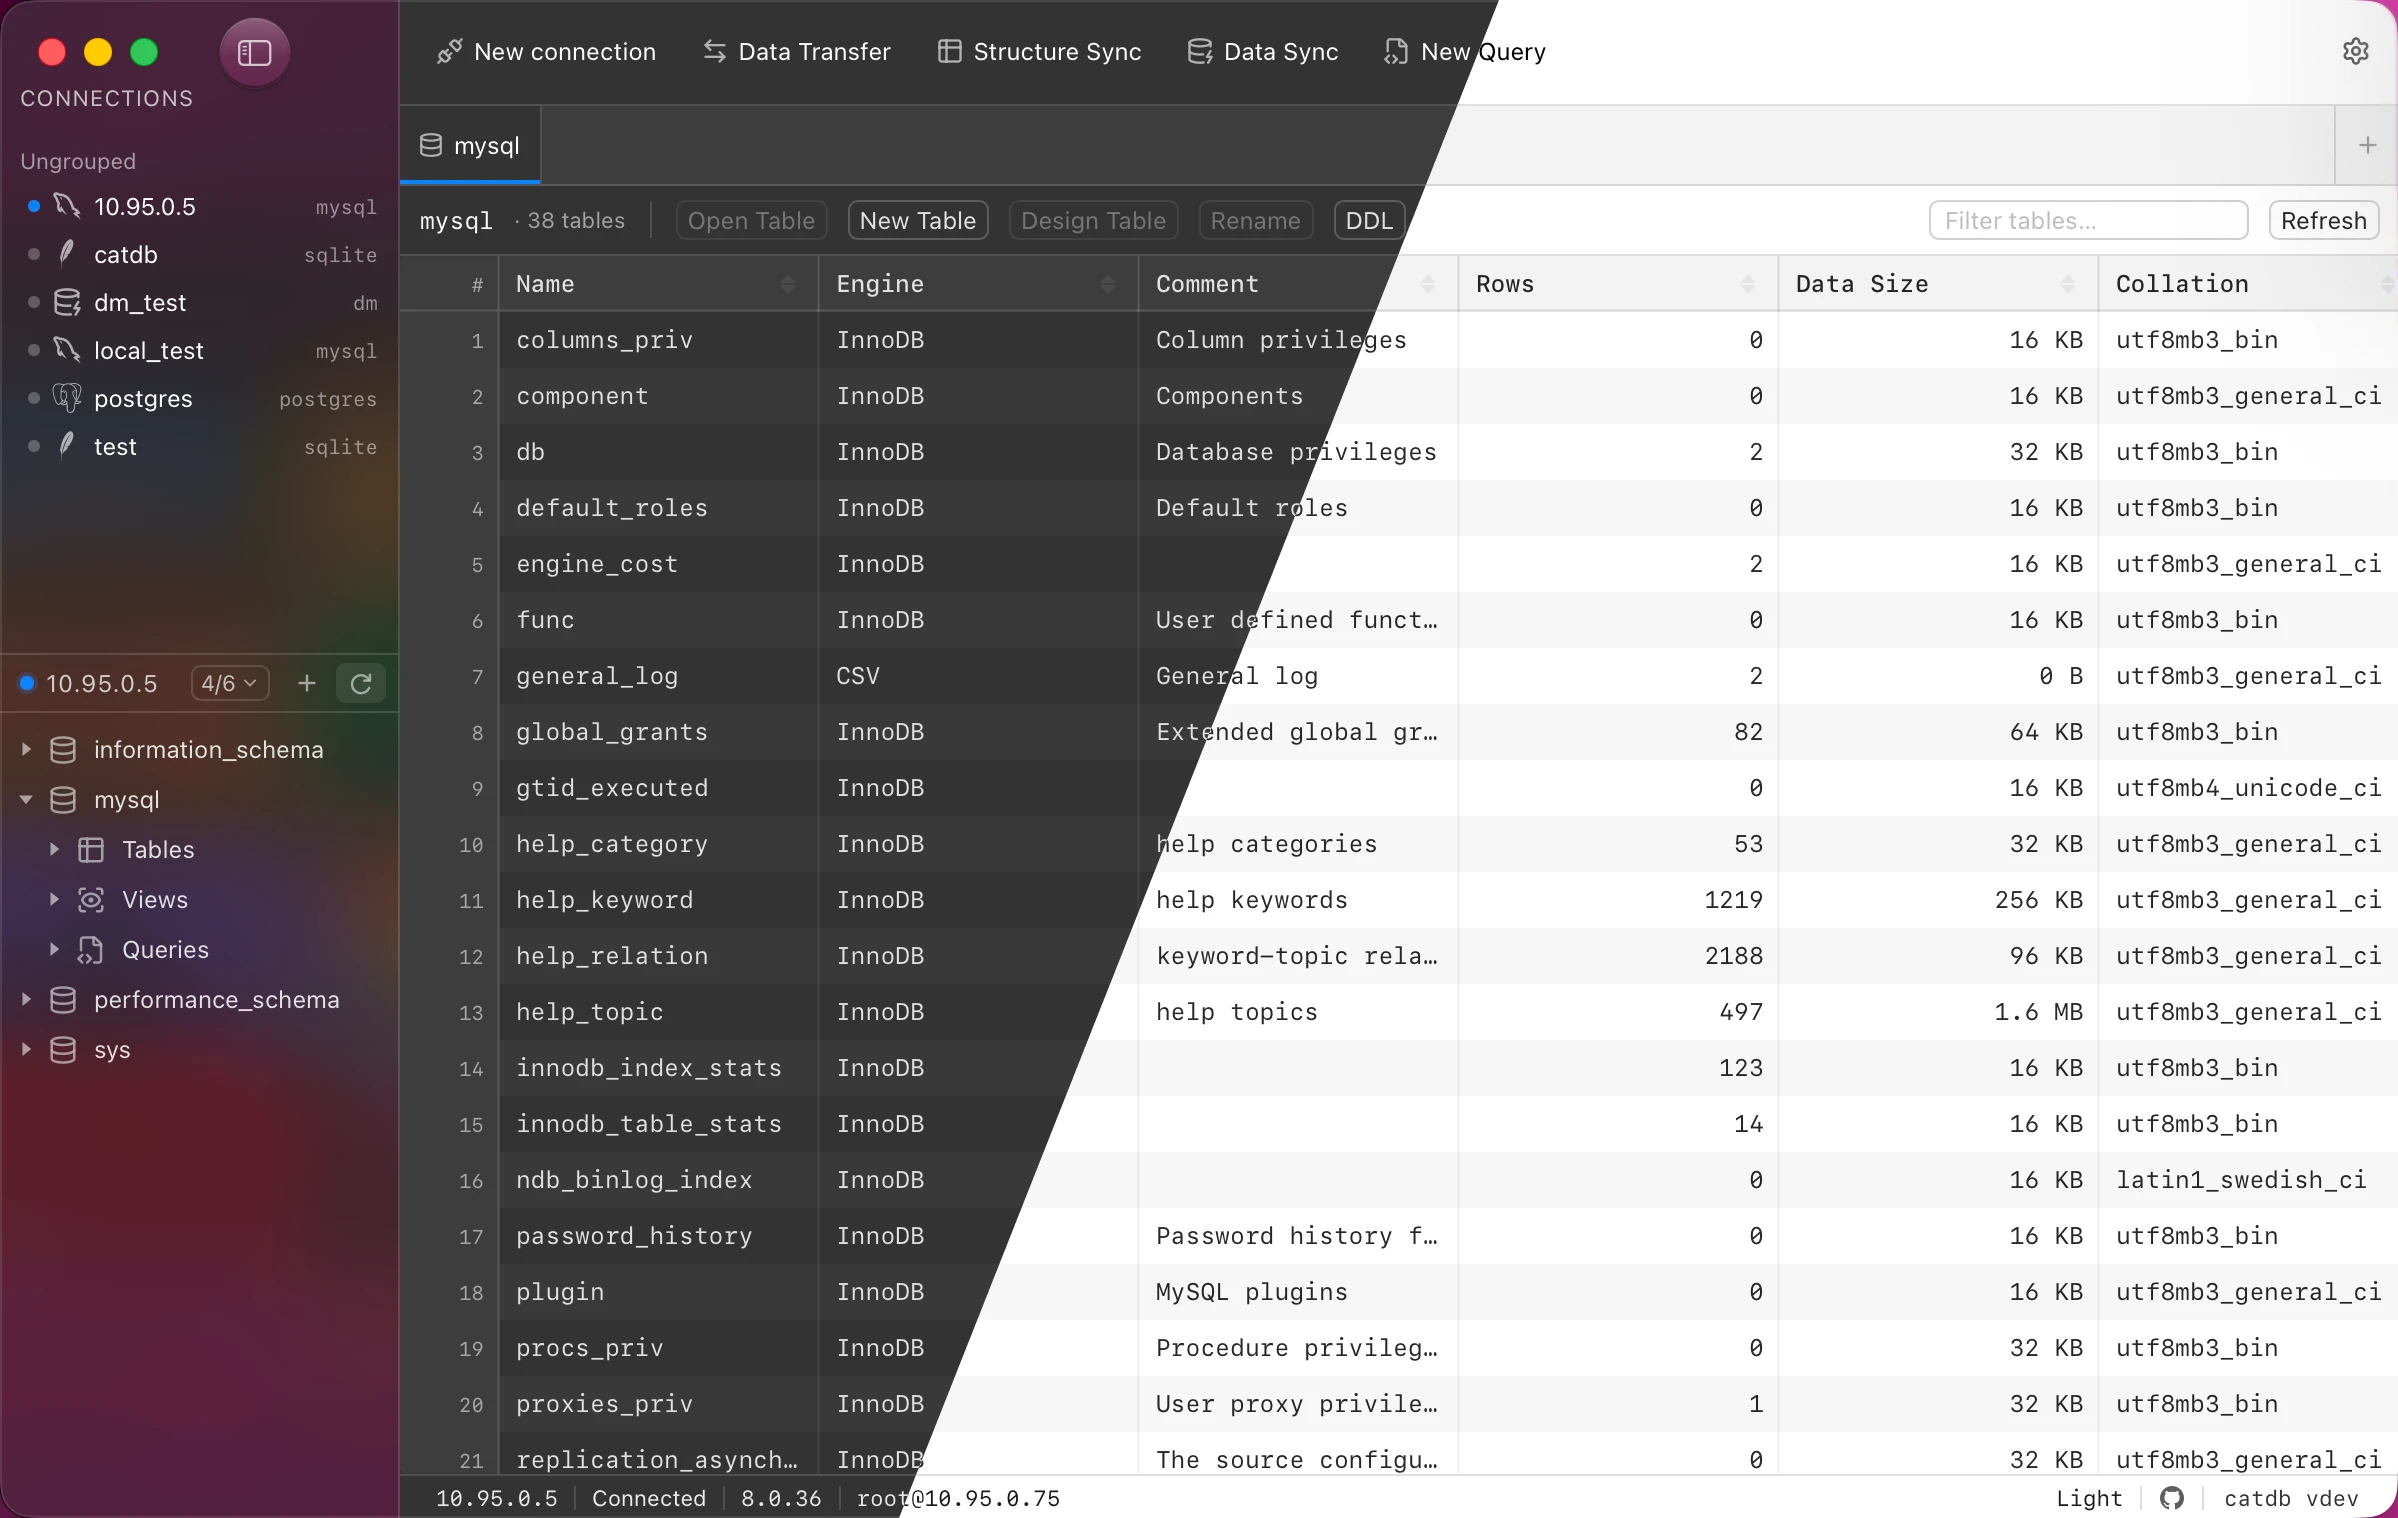This screenshot has height=1518, width=2398.
Task: Click the Structure Sync table icon
Action: (x=949, y=51)
